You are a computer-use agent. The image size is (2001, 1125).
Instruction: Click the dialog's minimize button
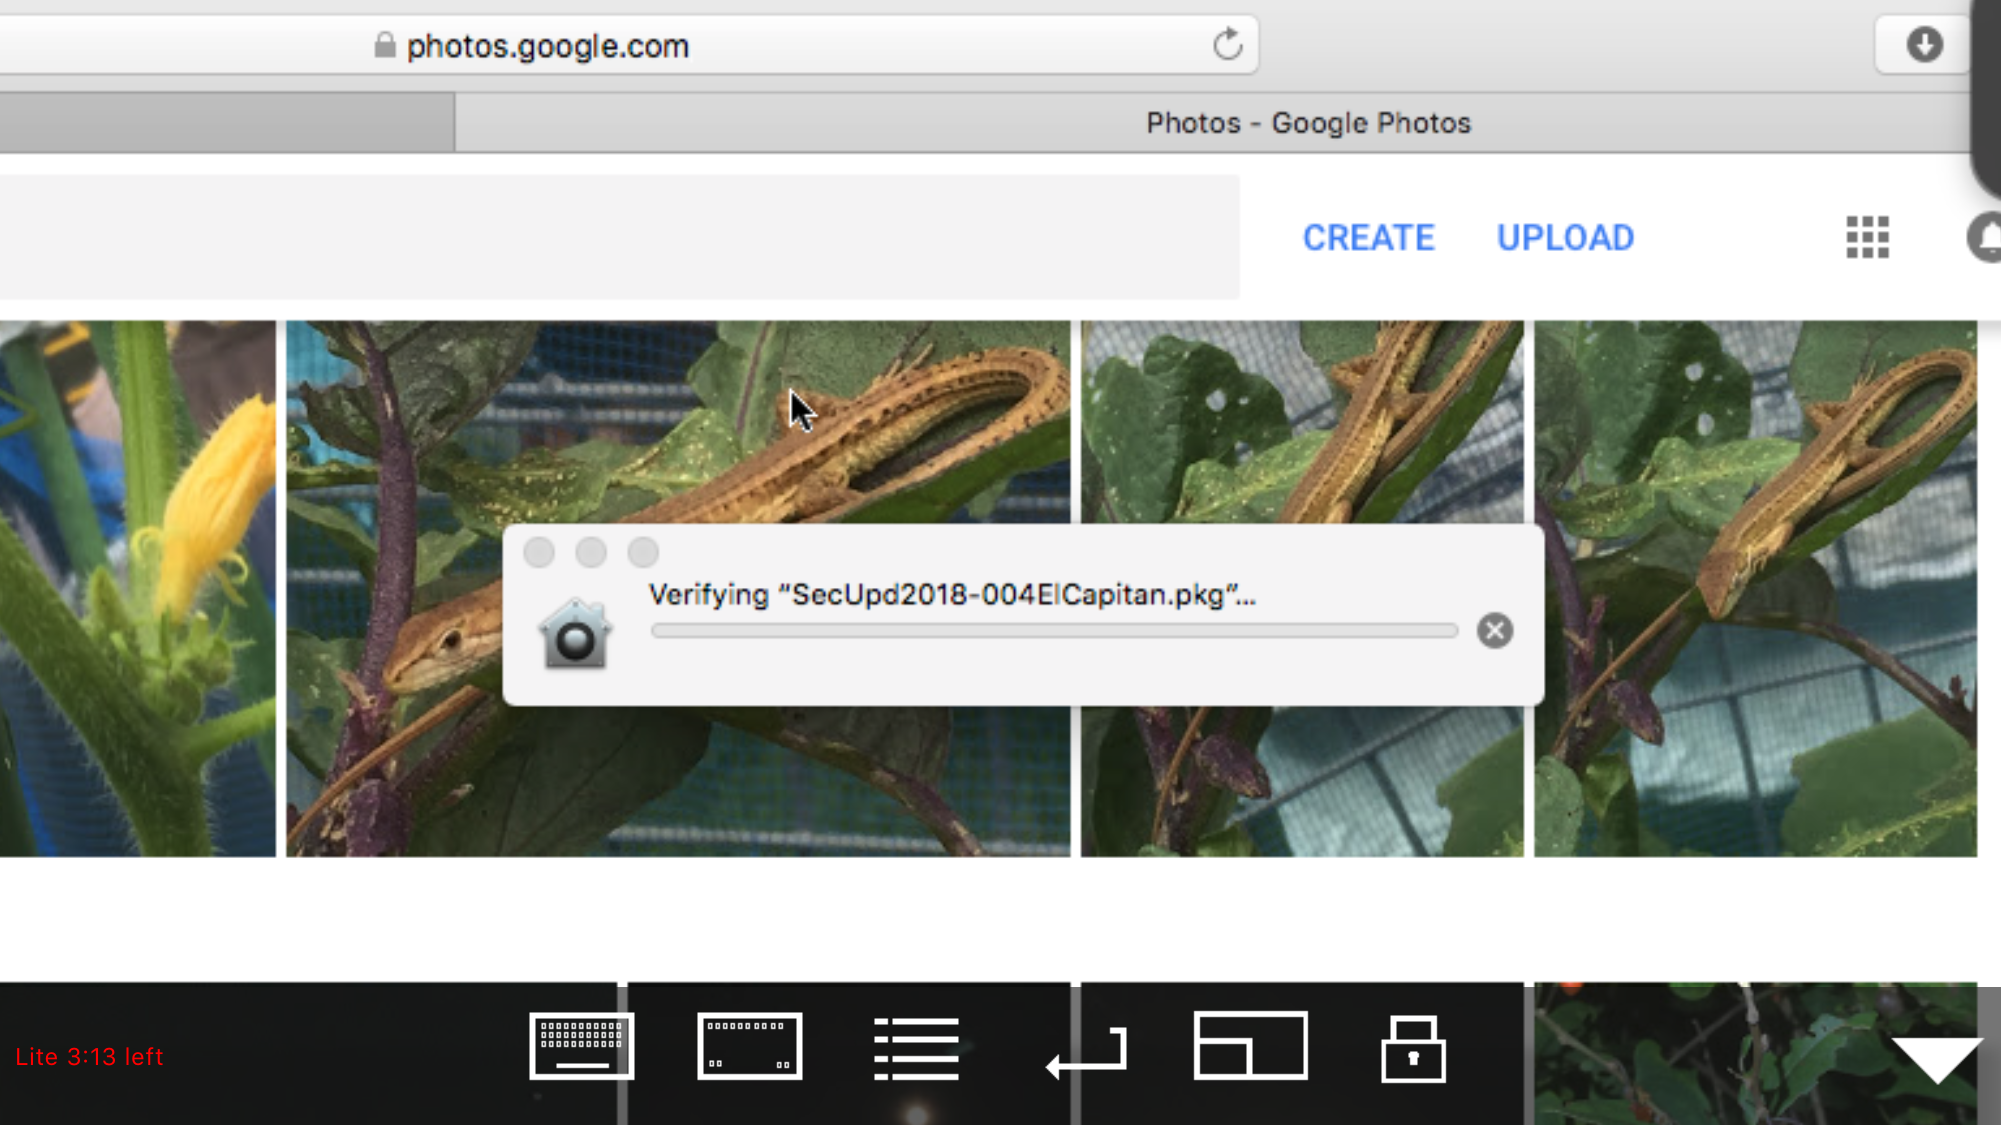click(x=591, y=552)
